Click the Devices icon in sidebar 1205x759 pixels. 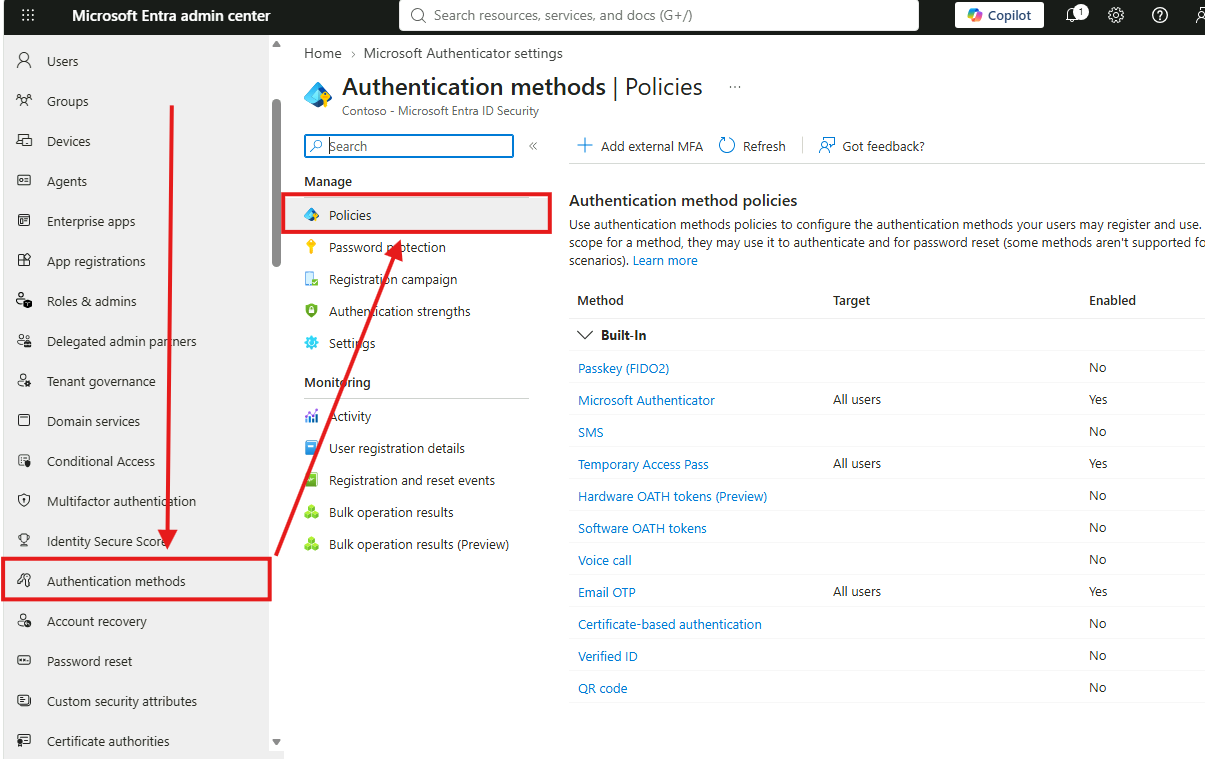coord(25,141)
